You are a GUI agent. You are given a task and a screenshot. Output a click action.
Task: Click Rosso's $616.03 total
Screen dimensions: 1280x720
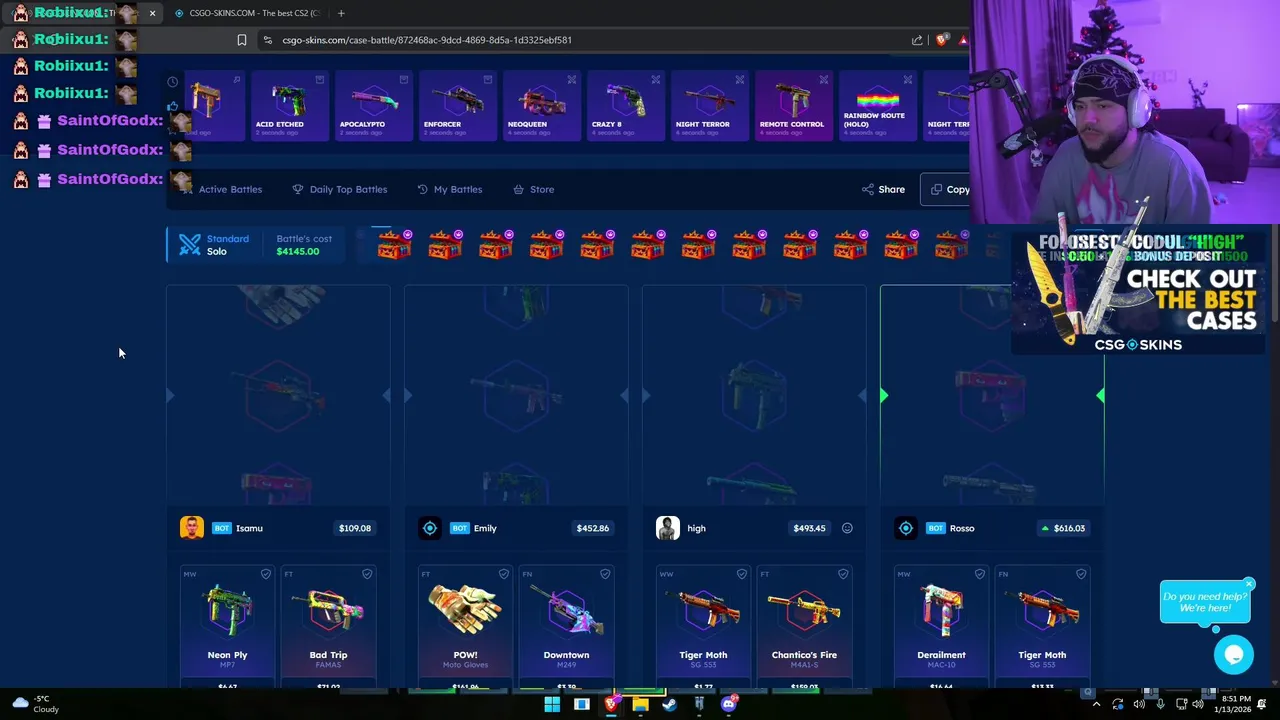(1064, 528)
